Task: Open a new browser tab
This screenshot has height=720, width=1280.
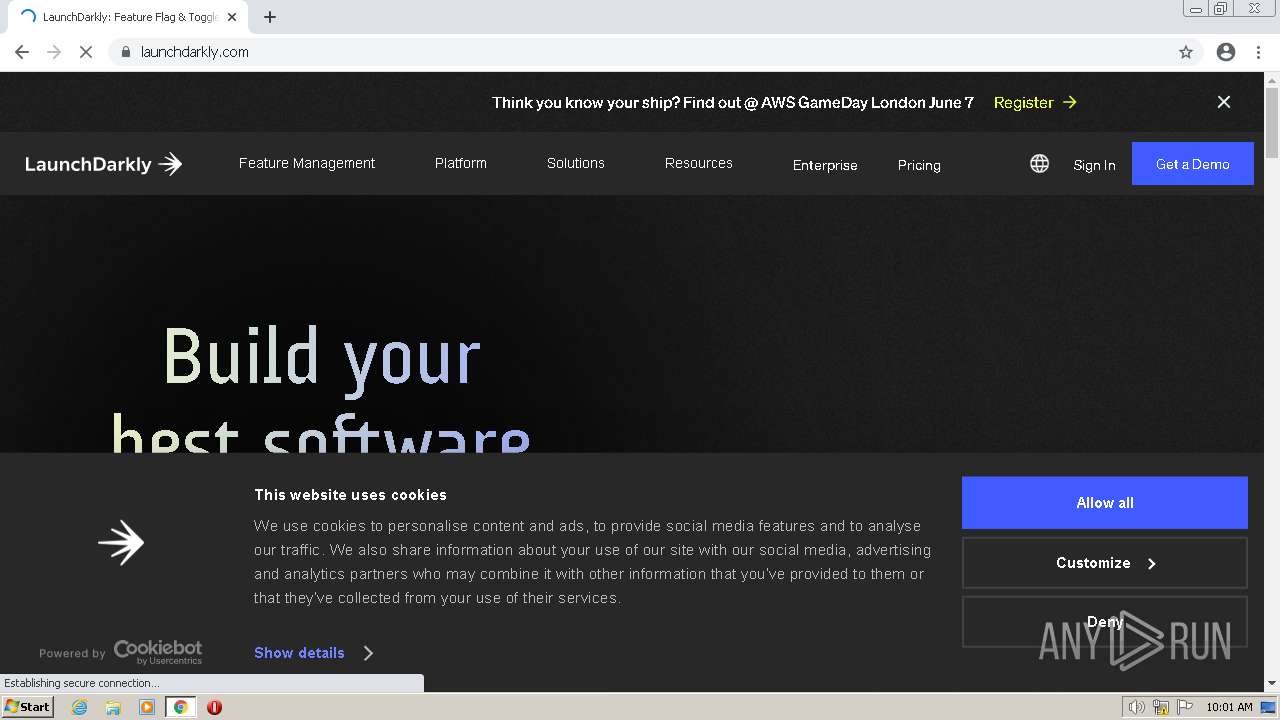Action: (x=270, y=17)
